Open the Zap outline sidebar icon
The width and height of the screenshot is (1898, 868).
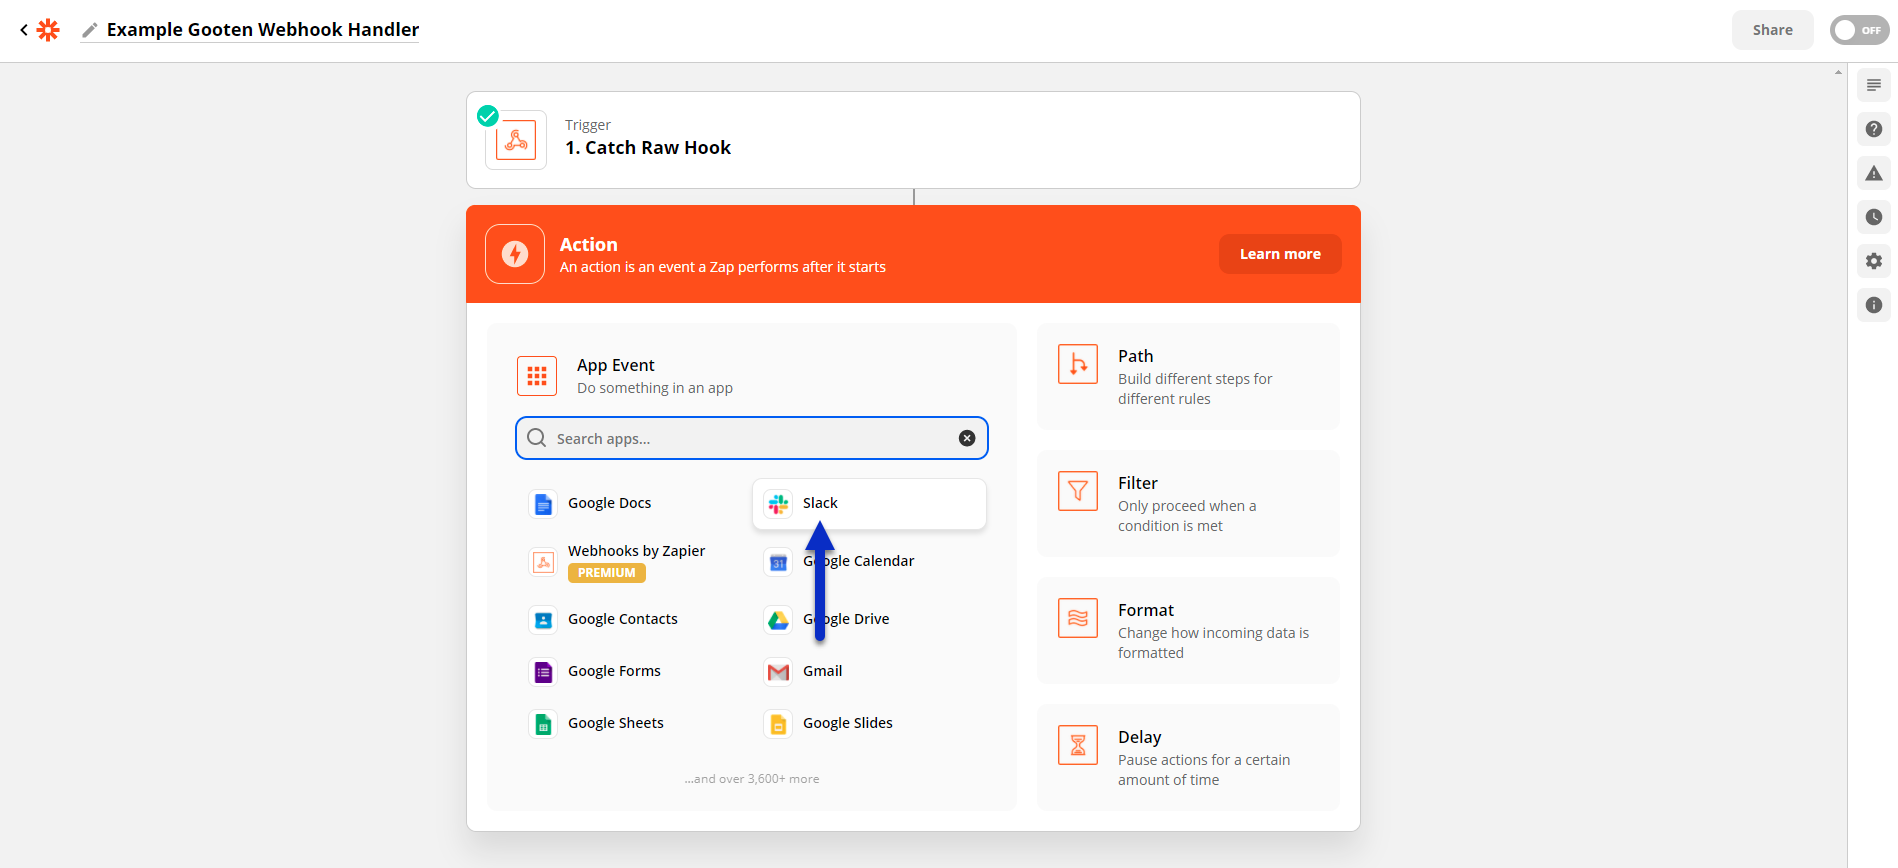click(1874, 85)
